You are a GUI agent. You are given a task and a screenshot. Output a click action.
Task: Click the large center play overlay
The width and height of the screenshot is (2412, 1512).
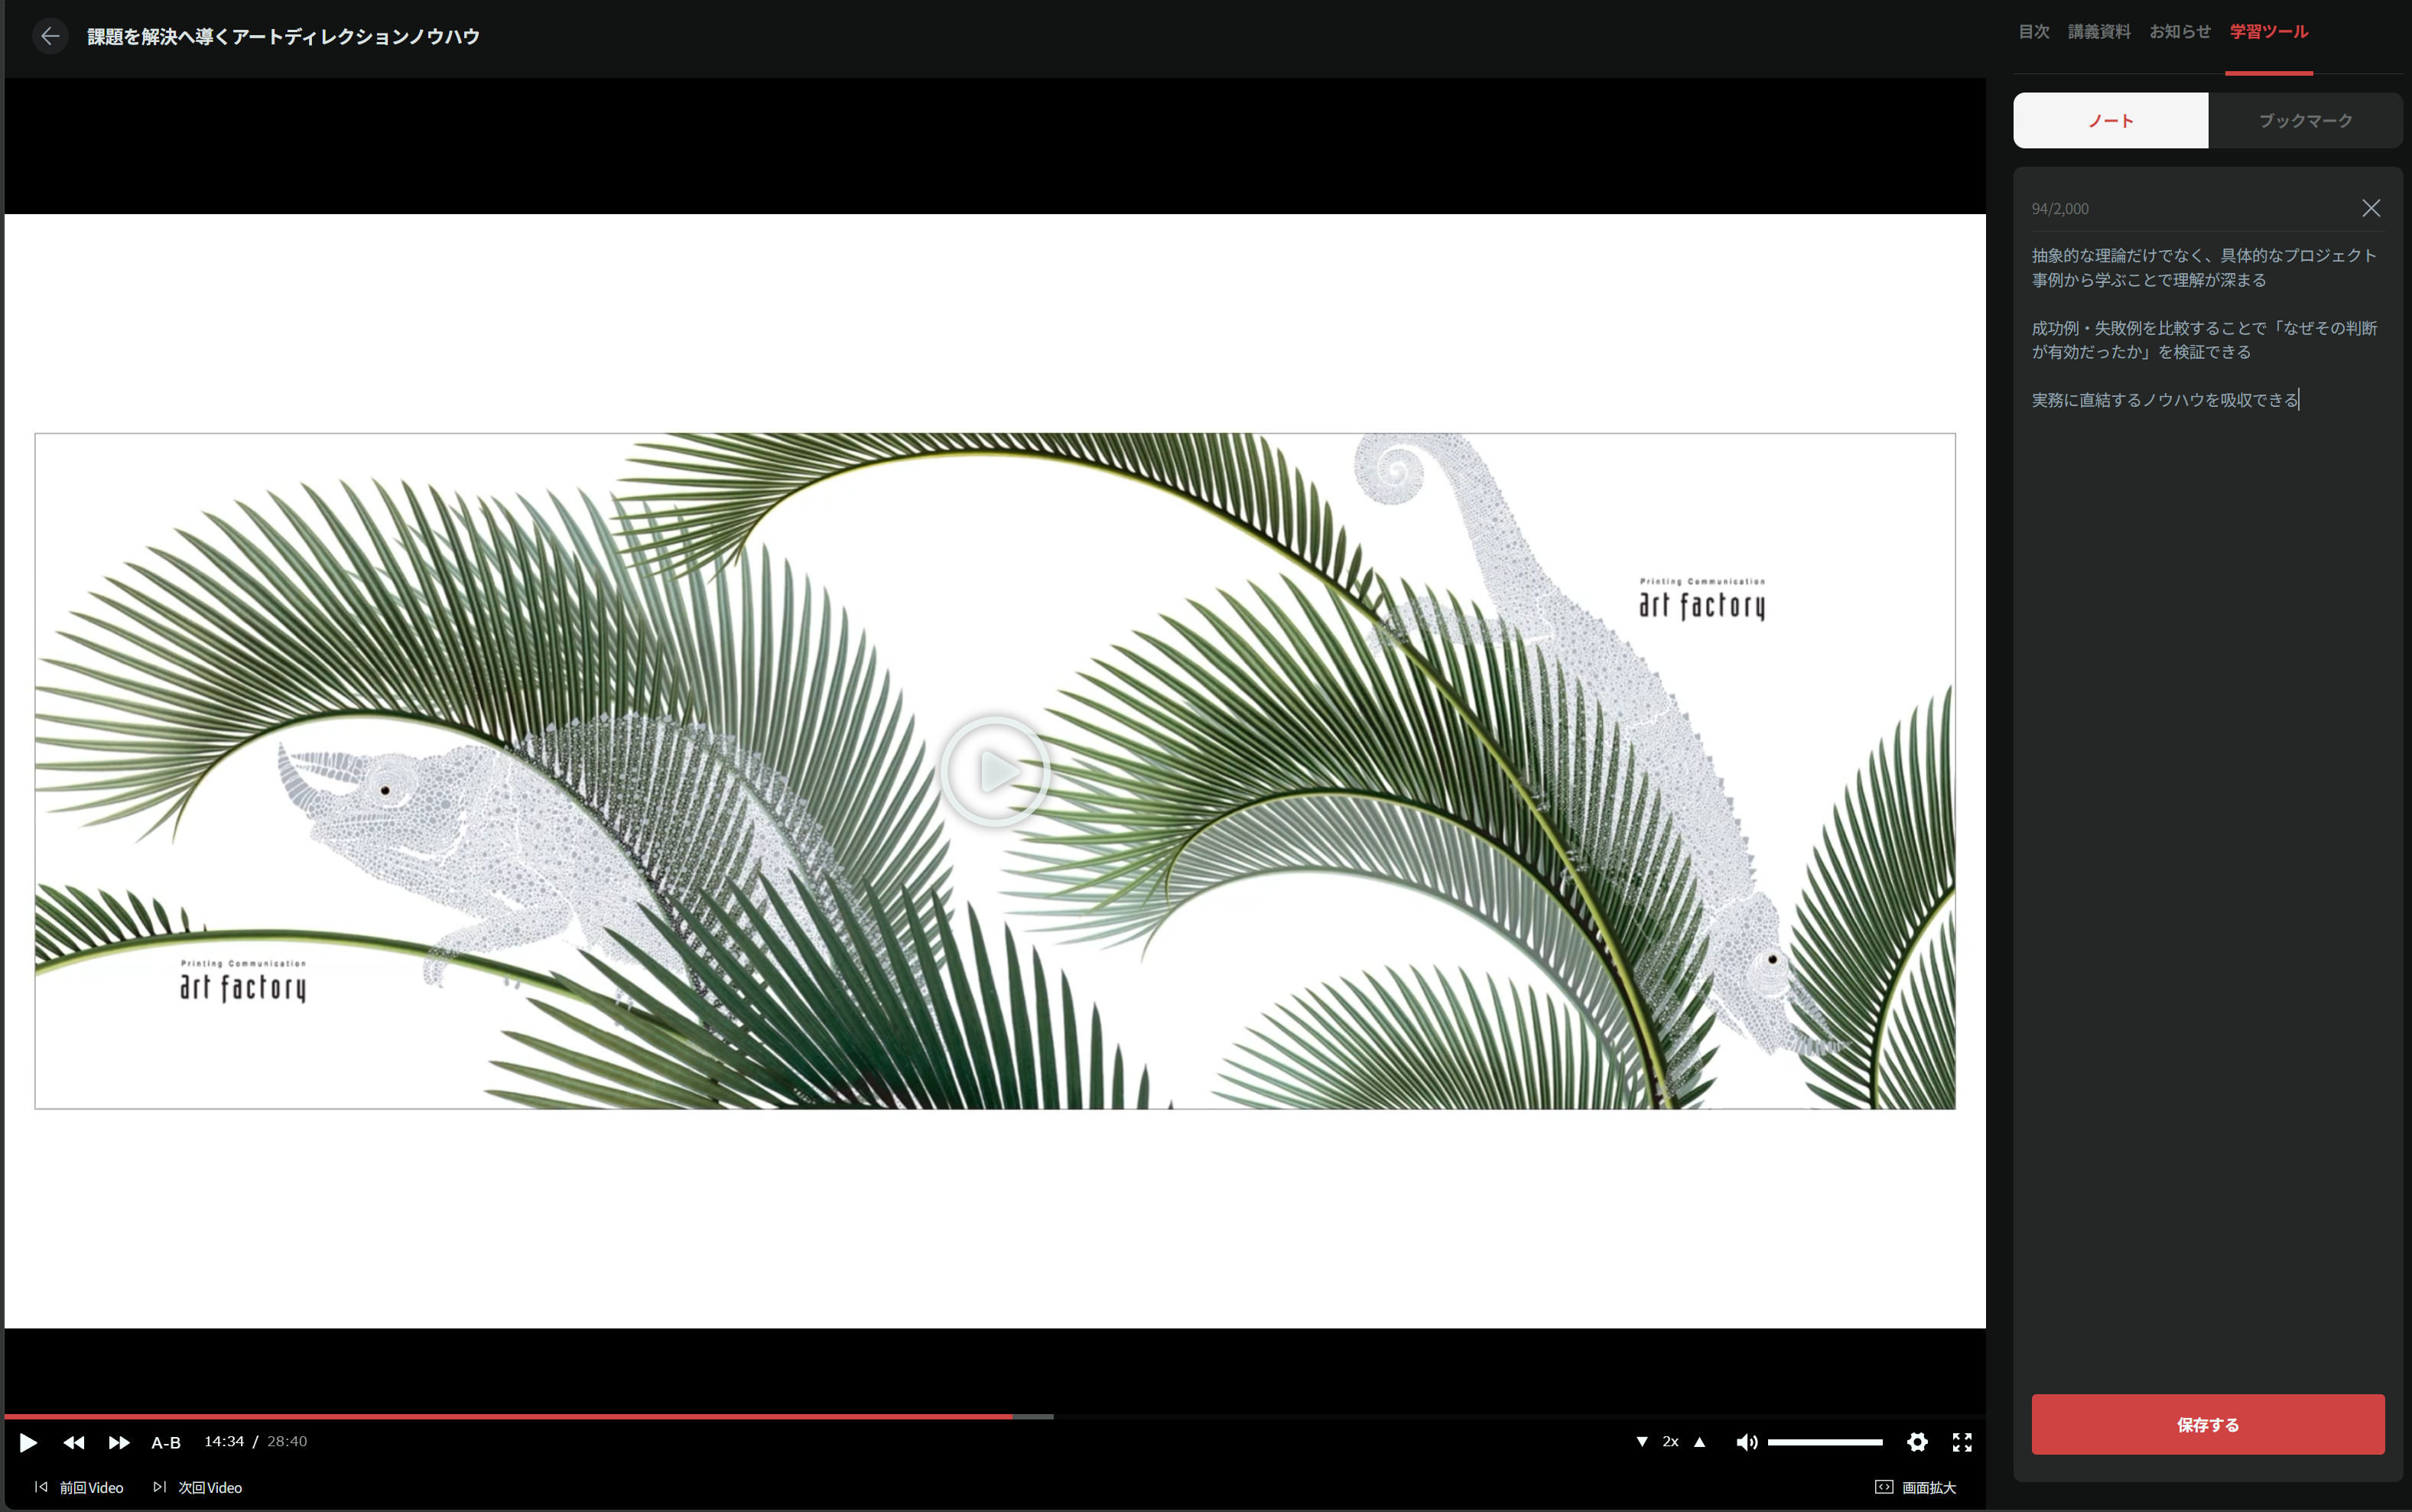click(x=995, y=771)
